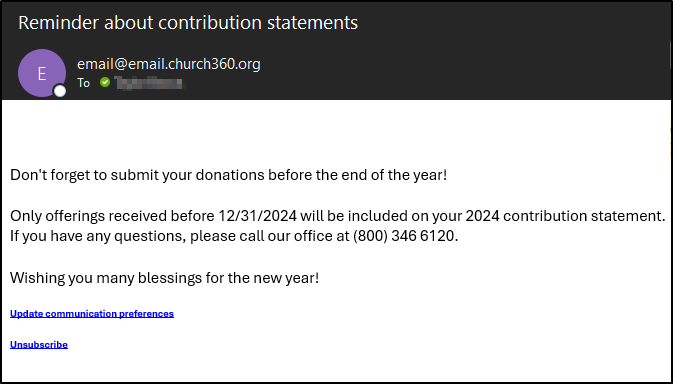
Task: Open the blurred recipient name contact
Action: point(149,82)
